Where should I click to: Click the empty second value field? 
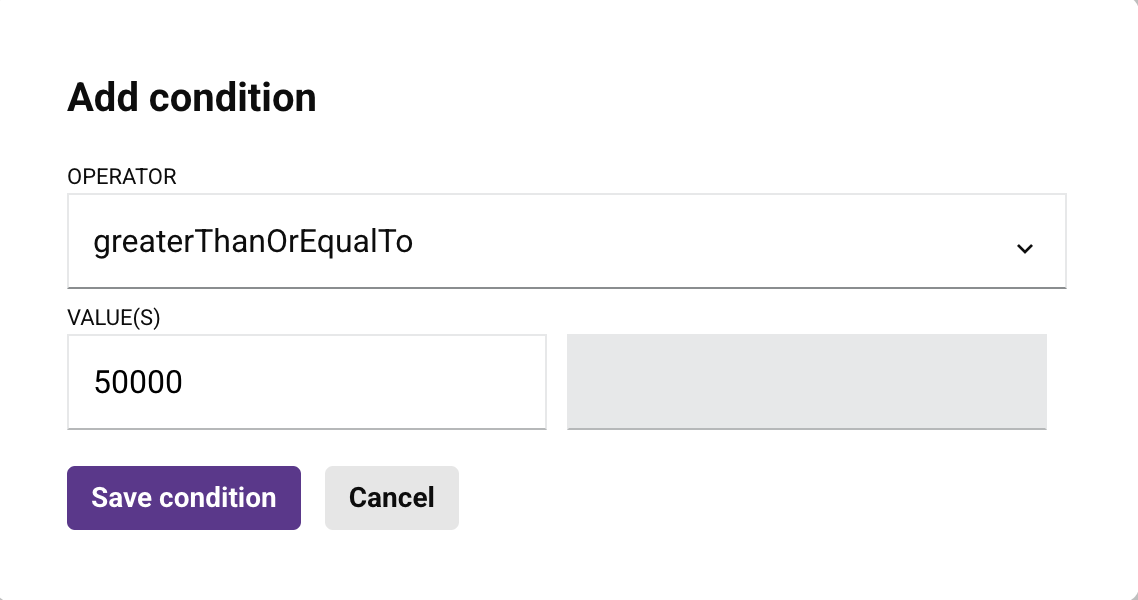click(806, 381)
